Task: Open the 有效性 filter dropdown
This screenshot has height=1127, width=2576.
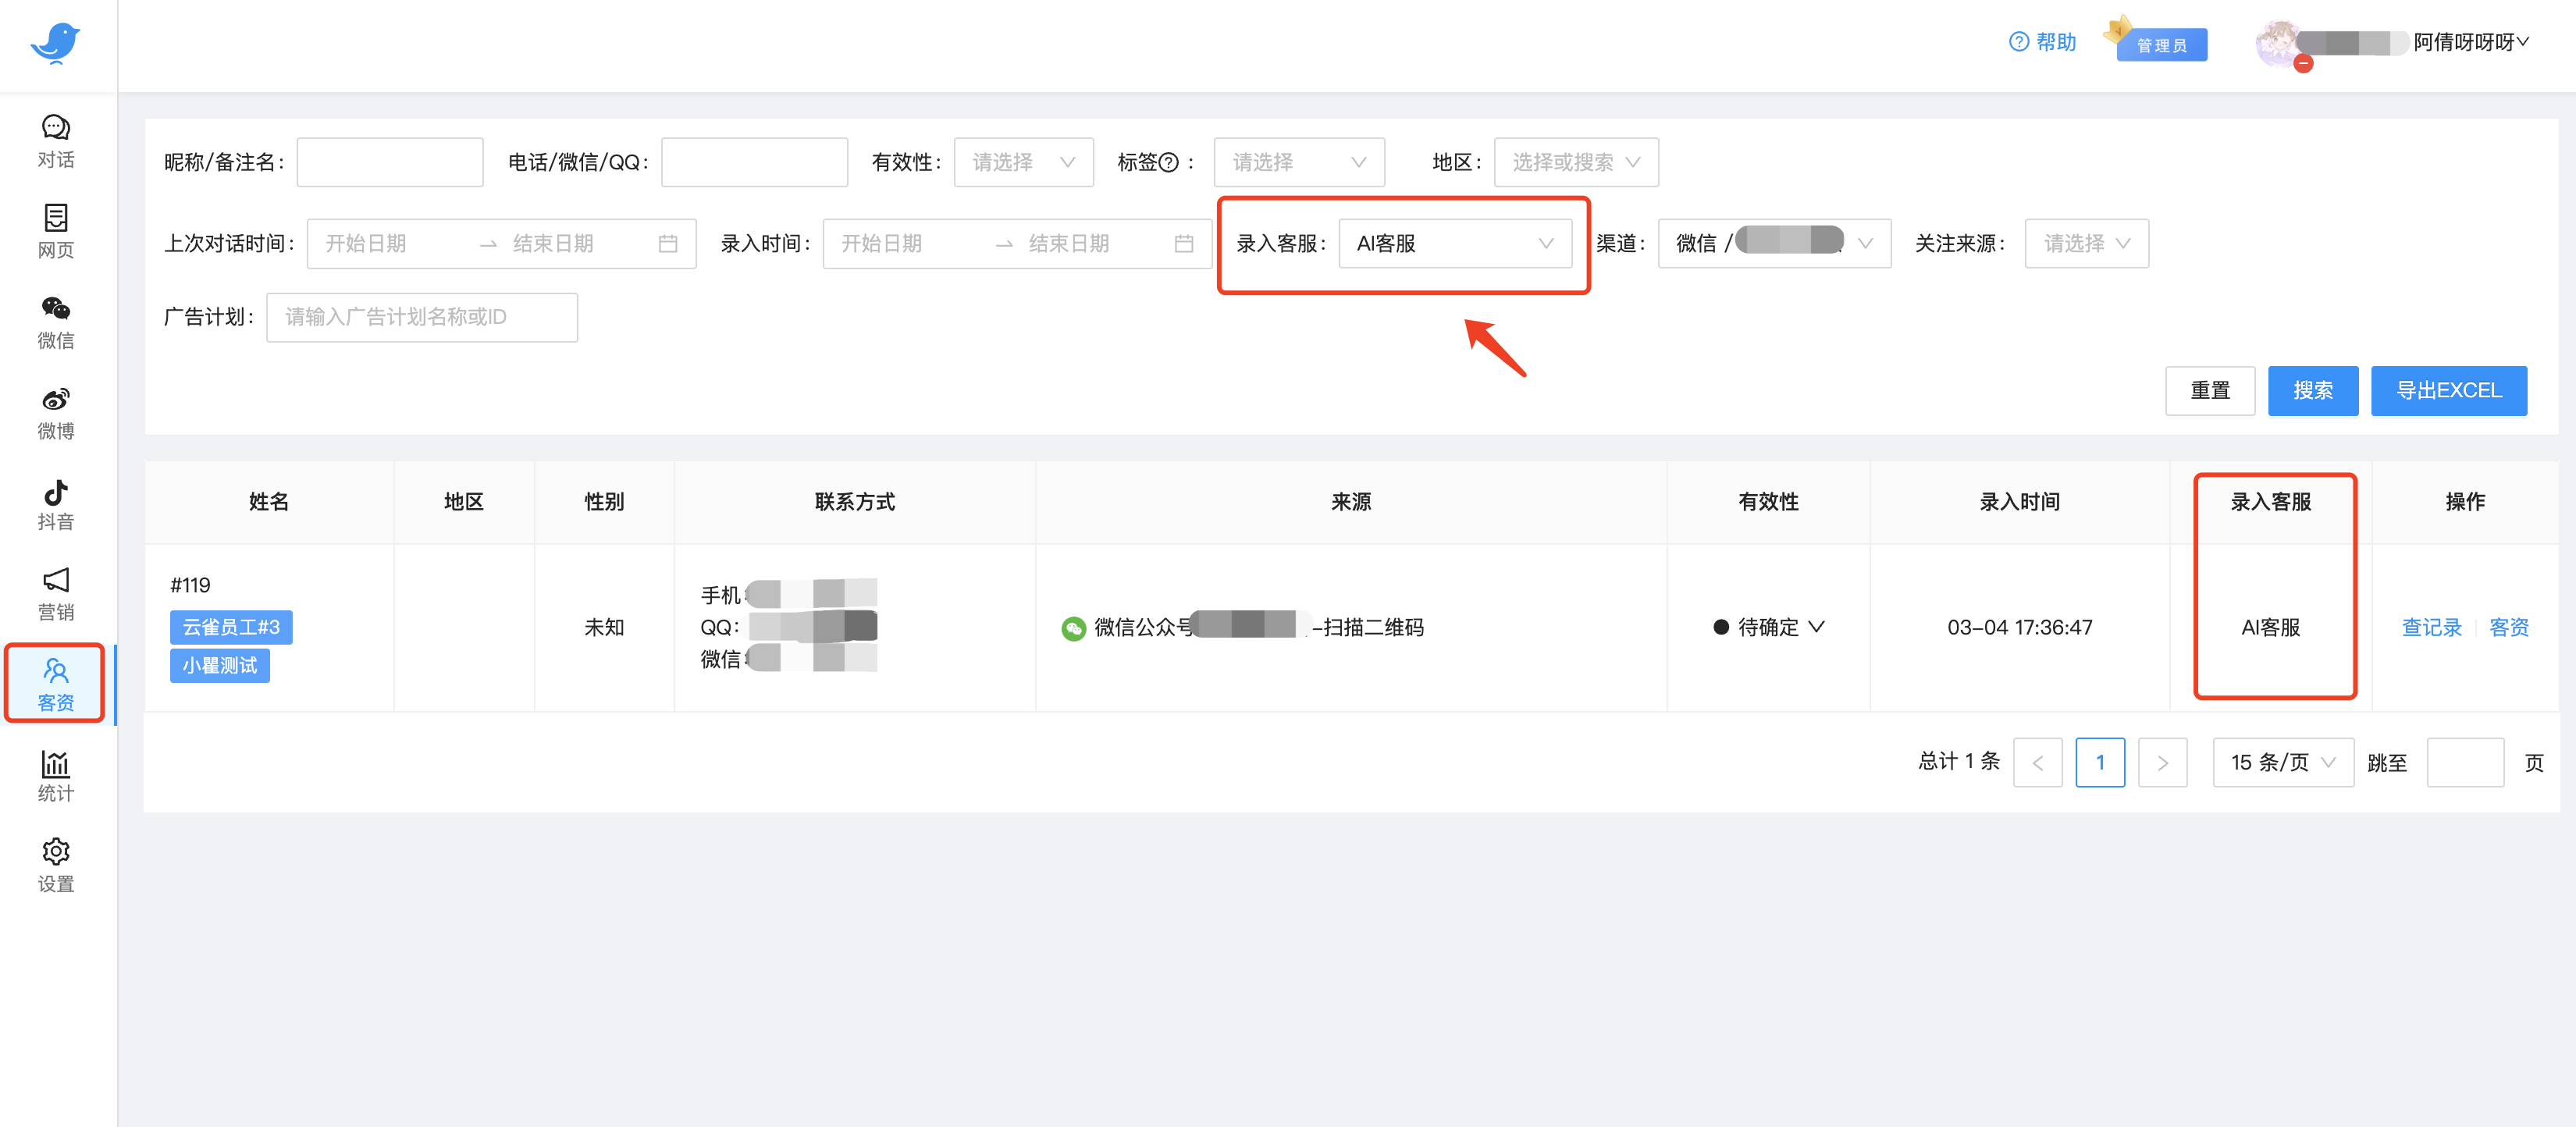Action: point(1023,162)
